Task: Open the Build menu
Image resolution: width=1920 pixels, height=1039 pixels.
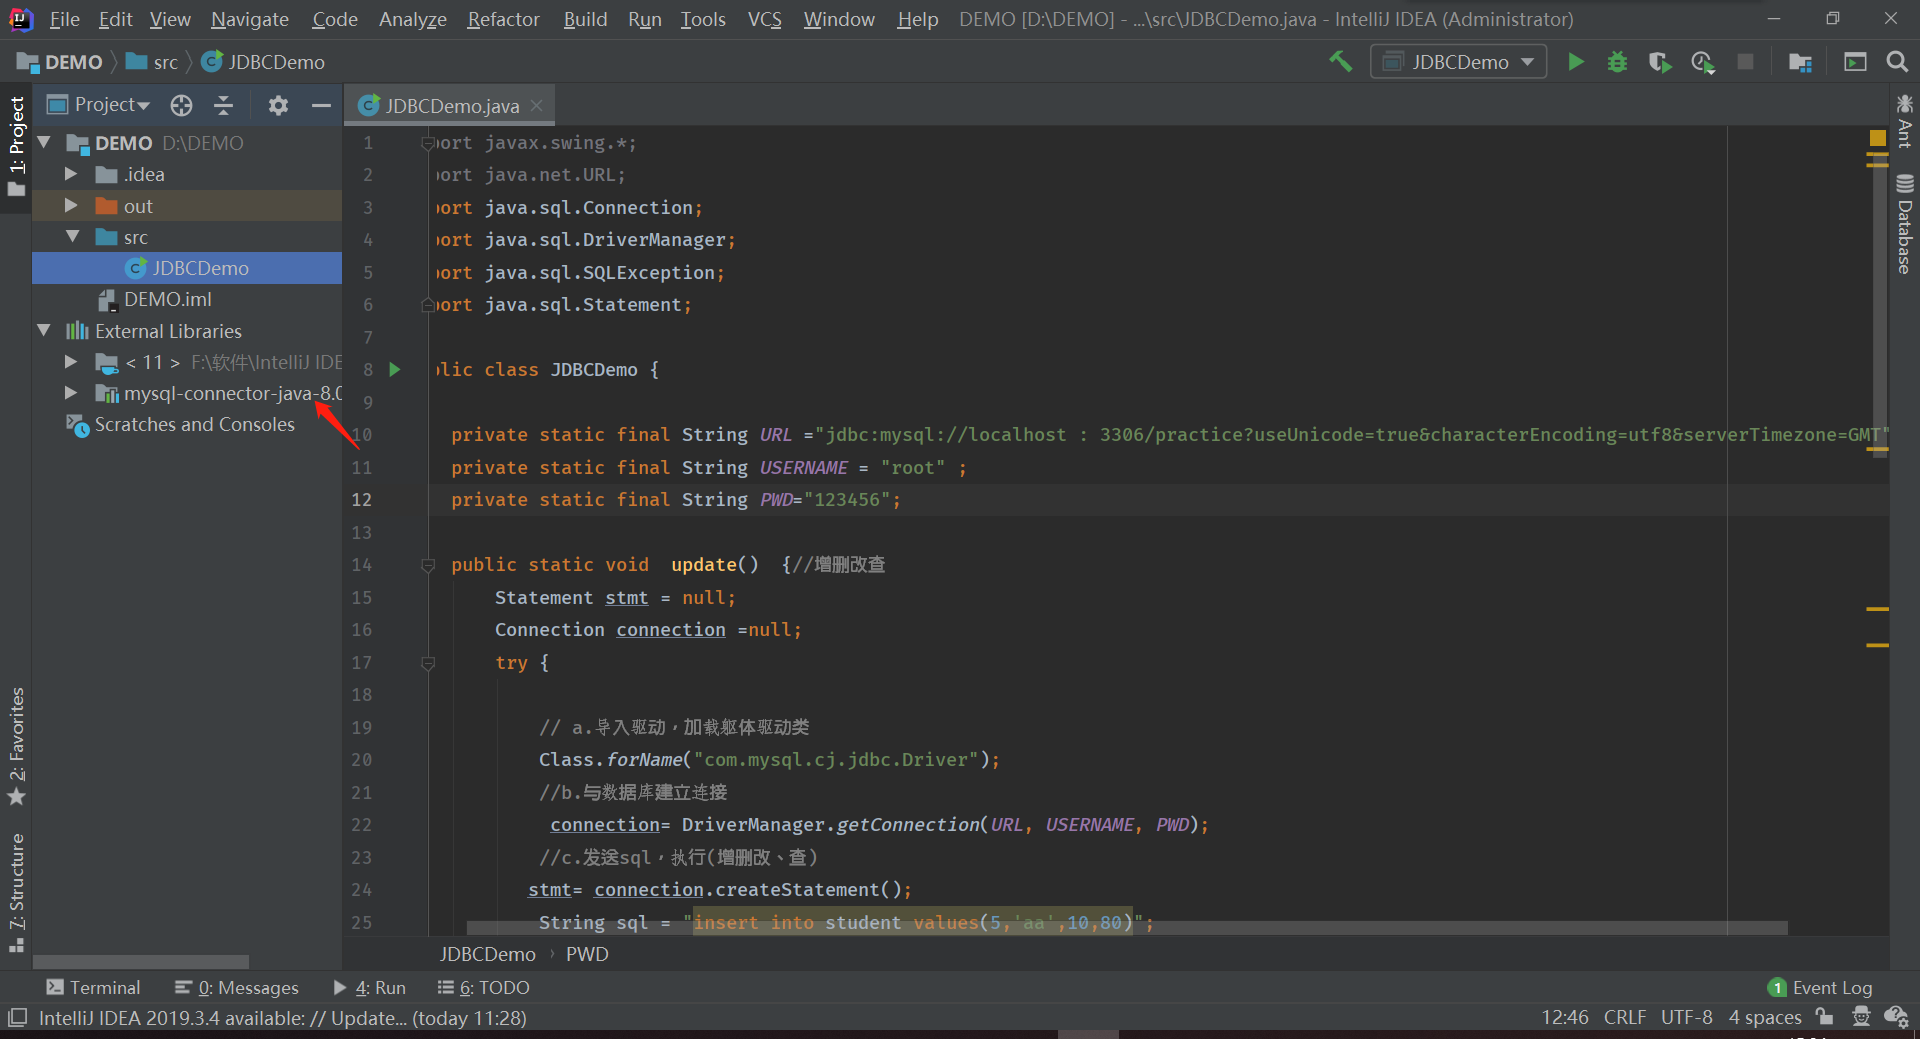Action: [x=585, y=19]
